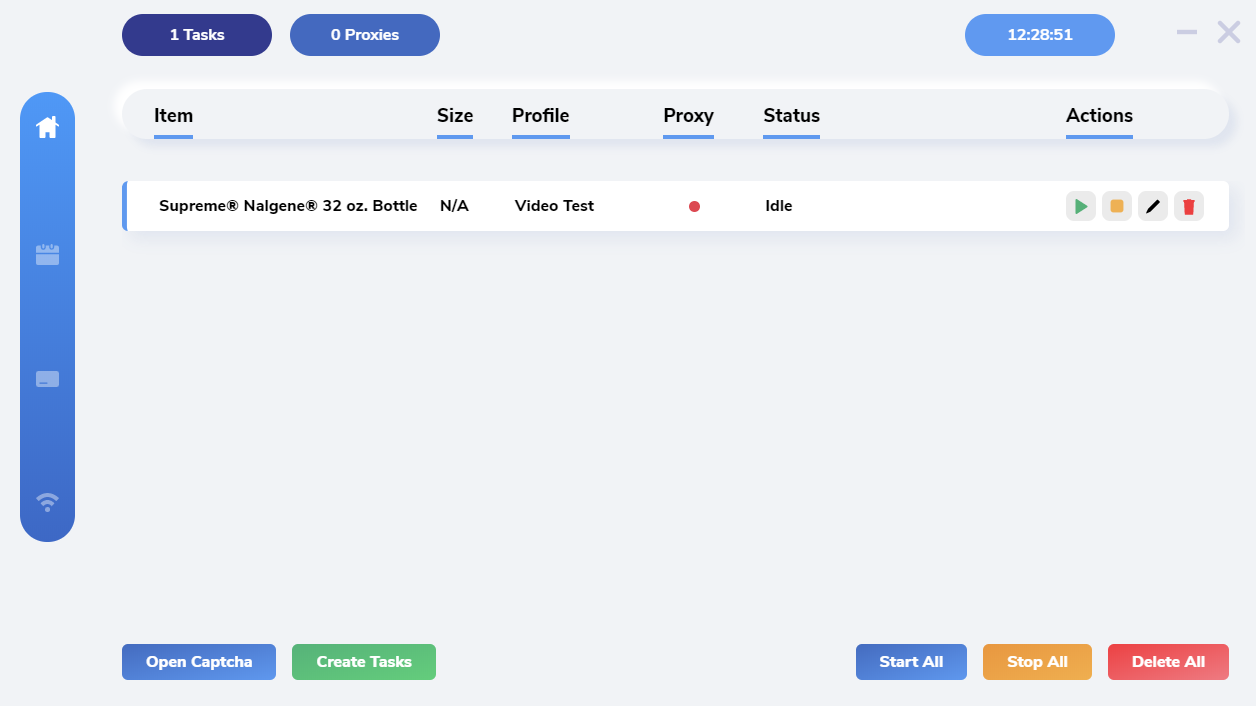Viewport: 1256px width, 706px height.
Task: Select the 0 Proxies pill
Action: click(x=365, y=35)
